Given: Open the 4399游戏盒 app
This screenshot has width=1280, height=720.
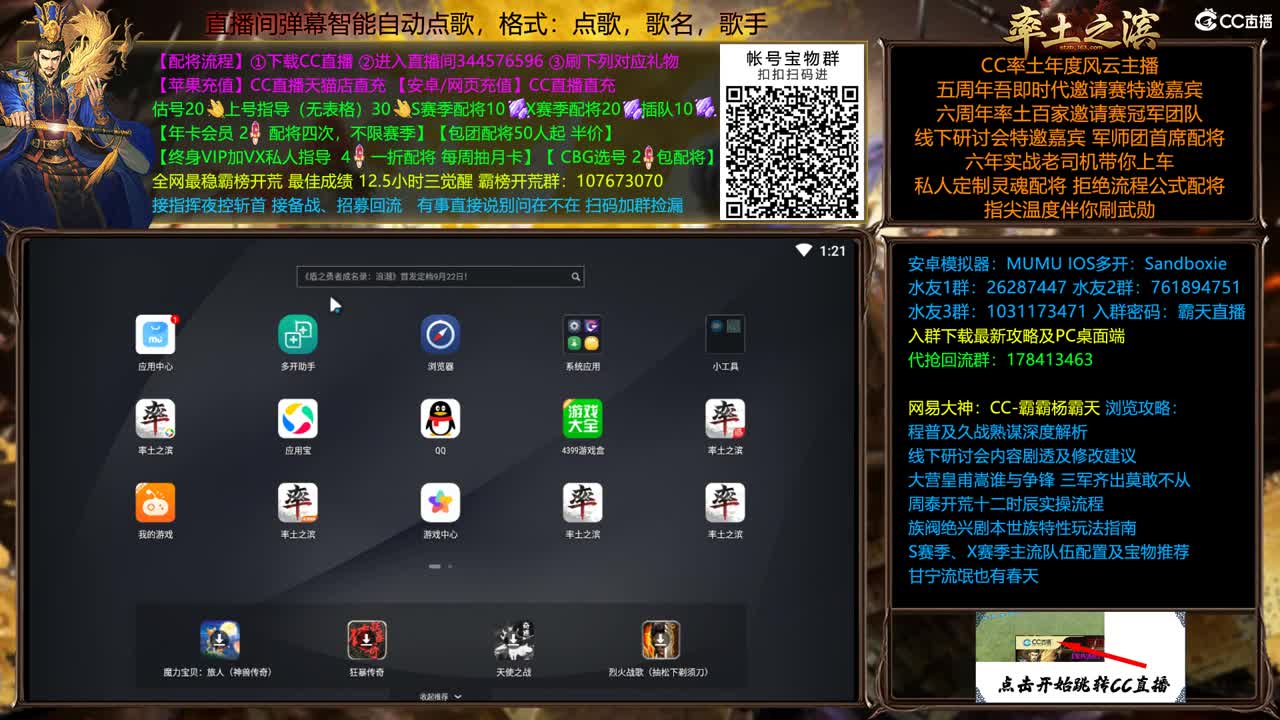Looking at the screenshot, I should 582,419.
